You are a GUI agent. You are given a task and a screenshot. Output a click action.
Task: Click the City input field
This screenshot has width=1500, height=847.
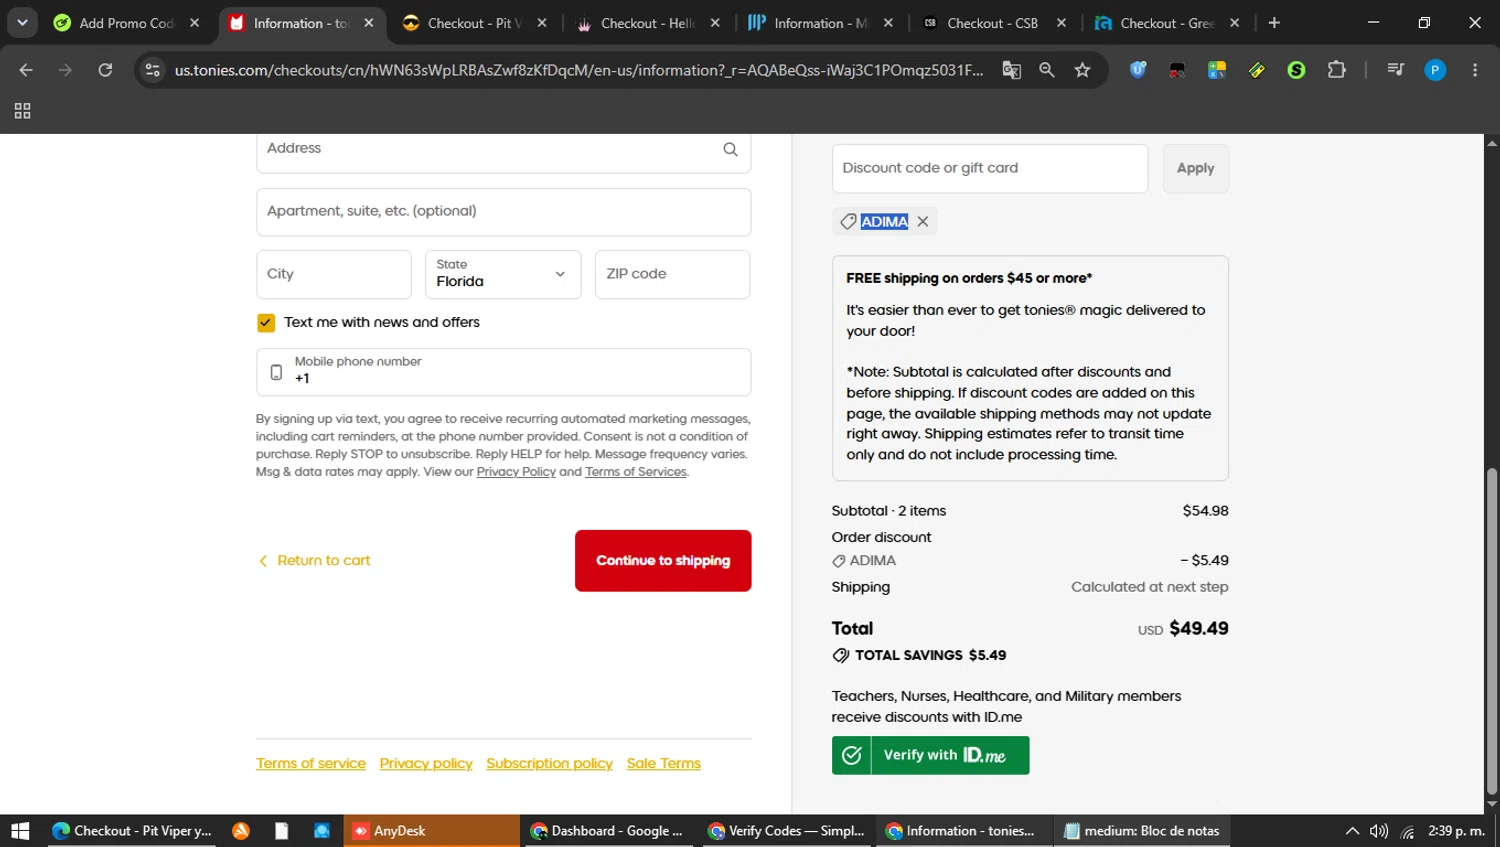[x=333, y=274]
